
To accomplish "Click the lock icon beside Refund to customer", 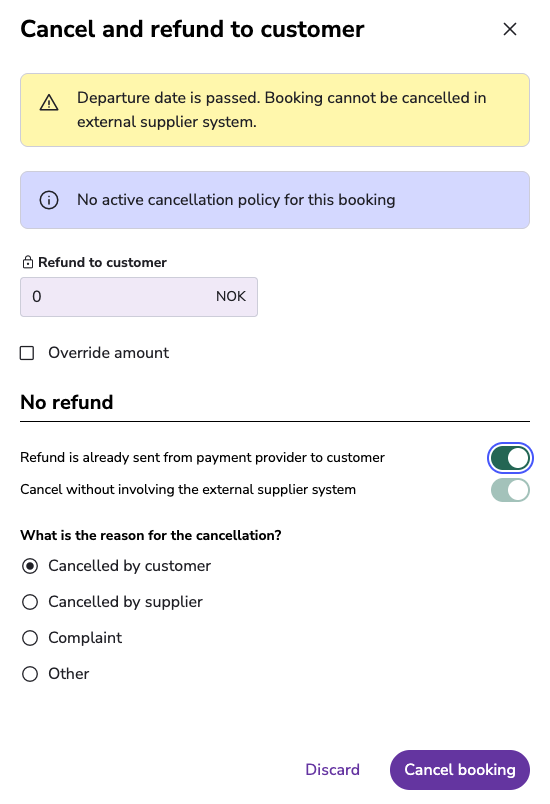I will (28, 262).
